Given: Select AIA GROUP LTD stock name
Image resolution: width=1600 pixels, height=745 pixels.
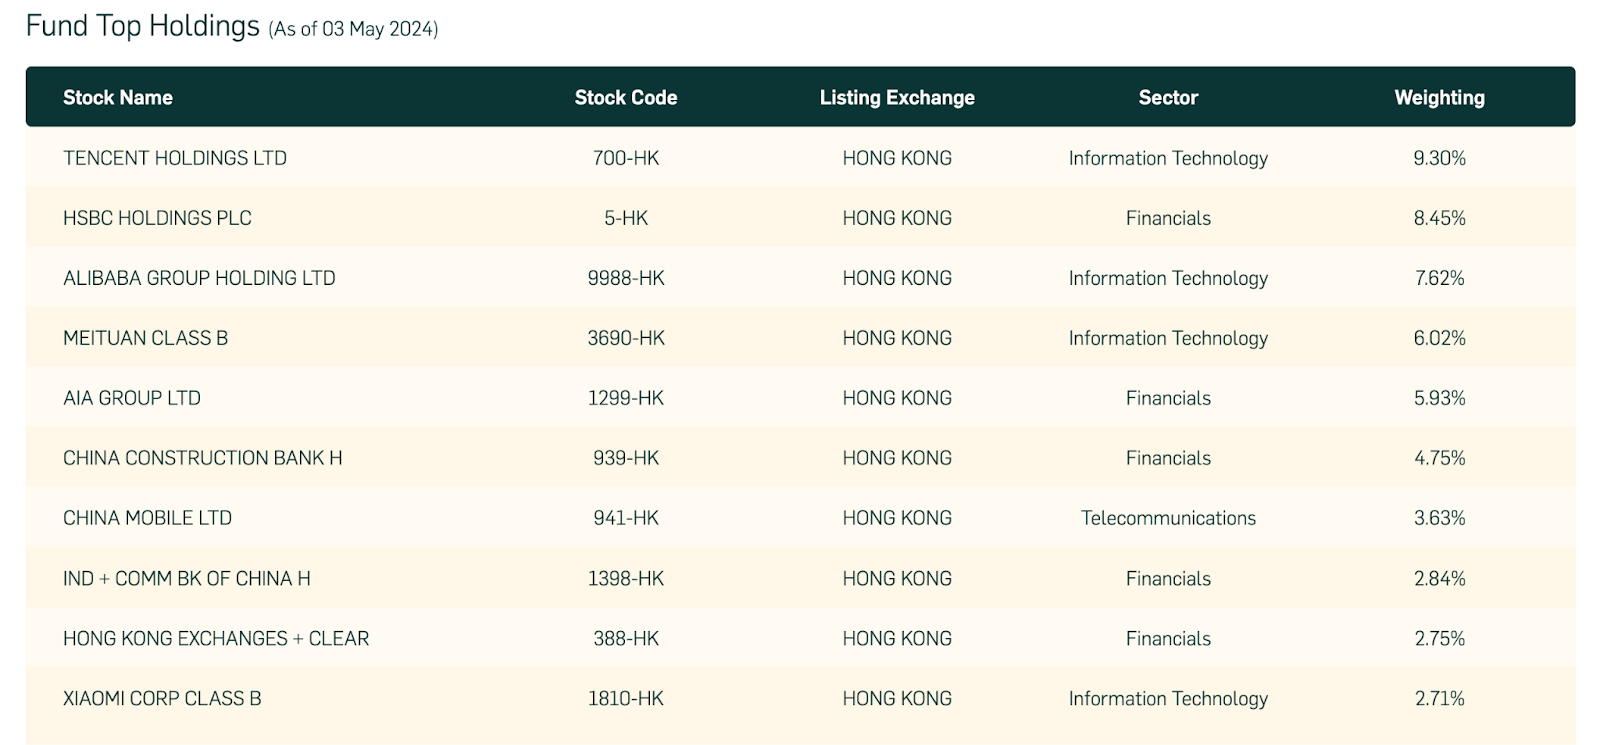Looking at the screenshot, I should (132, 398).
